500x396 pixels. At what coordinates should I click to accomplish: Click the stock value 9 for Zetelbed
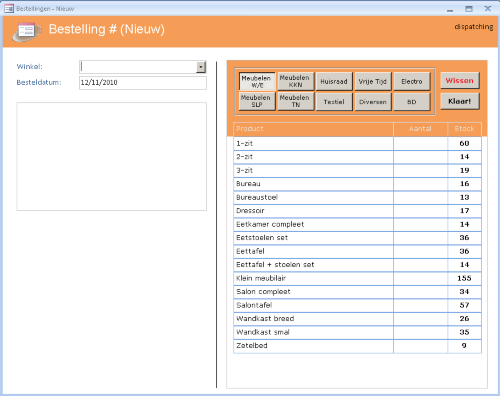click(x=464, y=346)
